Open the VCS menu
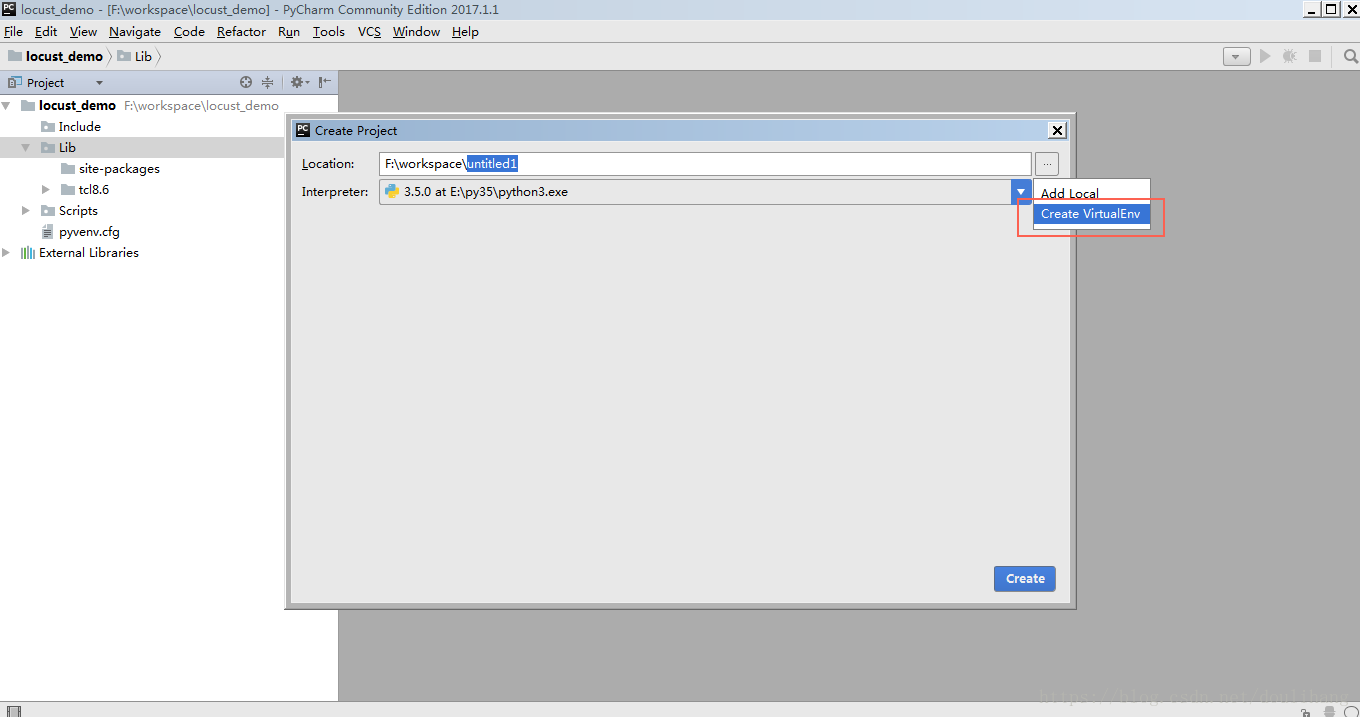The image size is (1360, 717). [369, 32]
